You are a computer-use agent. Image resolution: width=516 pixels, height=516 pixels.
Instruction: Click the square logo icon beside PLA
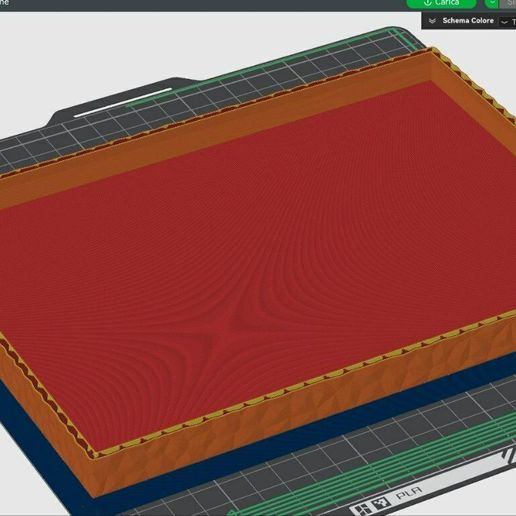point(381,503)
